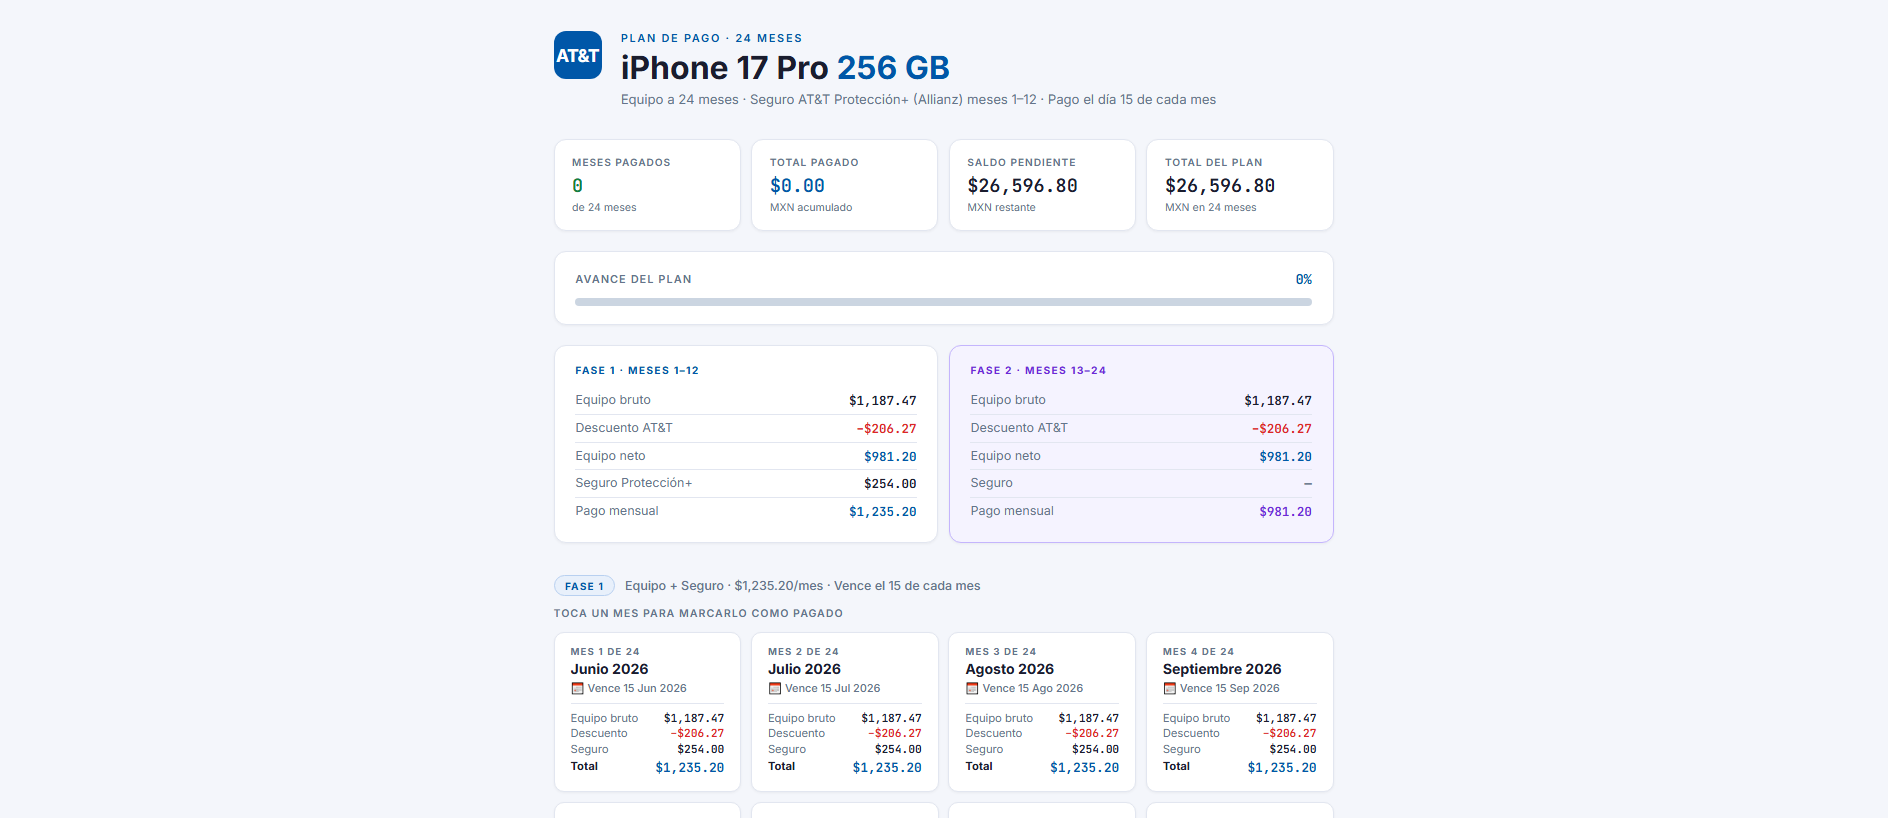Select the Seguro $254.00 amount in the Junio 2026 card
Image resolution: width=1888 pixels, height=818 pixels.
pyautogui.click(x=701, y=750)
